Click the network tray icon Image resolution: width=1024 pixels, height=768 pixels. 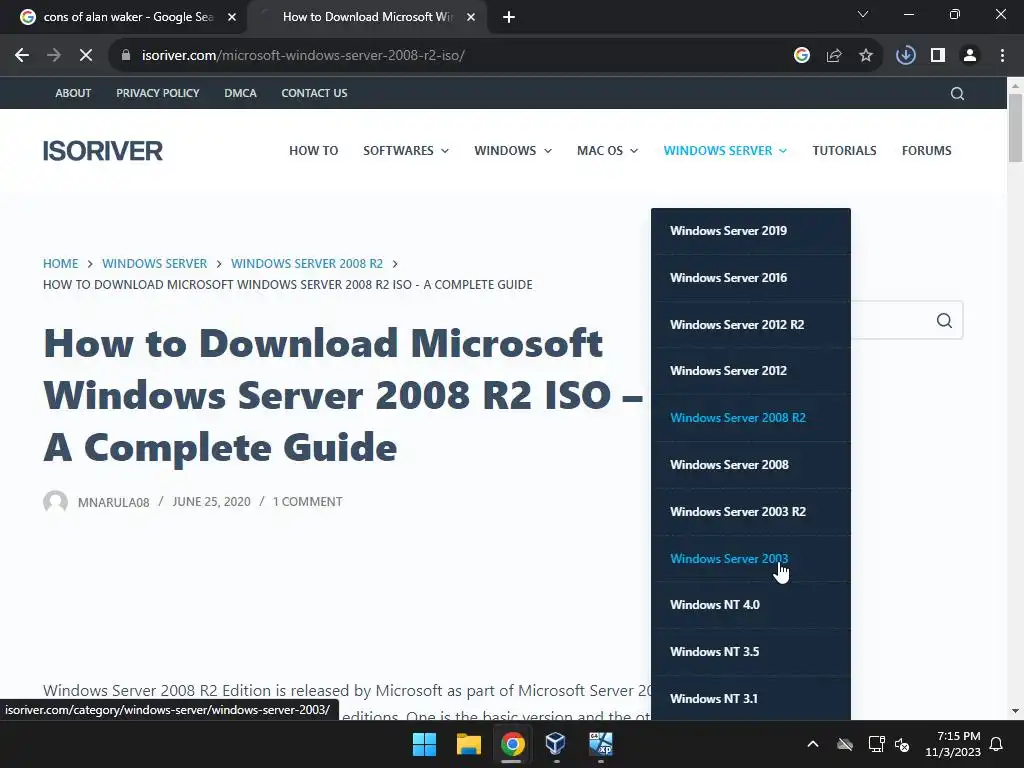click(876, 744)
